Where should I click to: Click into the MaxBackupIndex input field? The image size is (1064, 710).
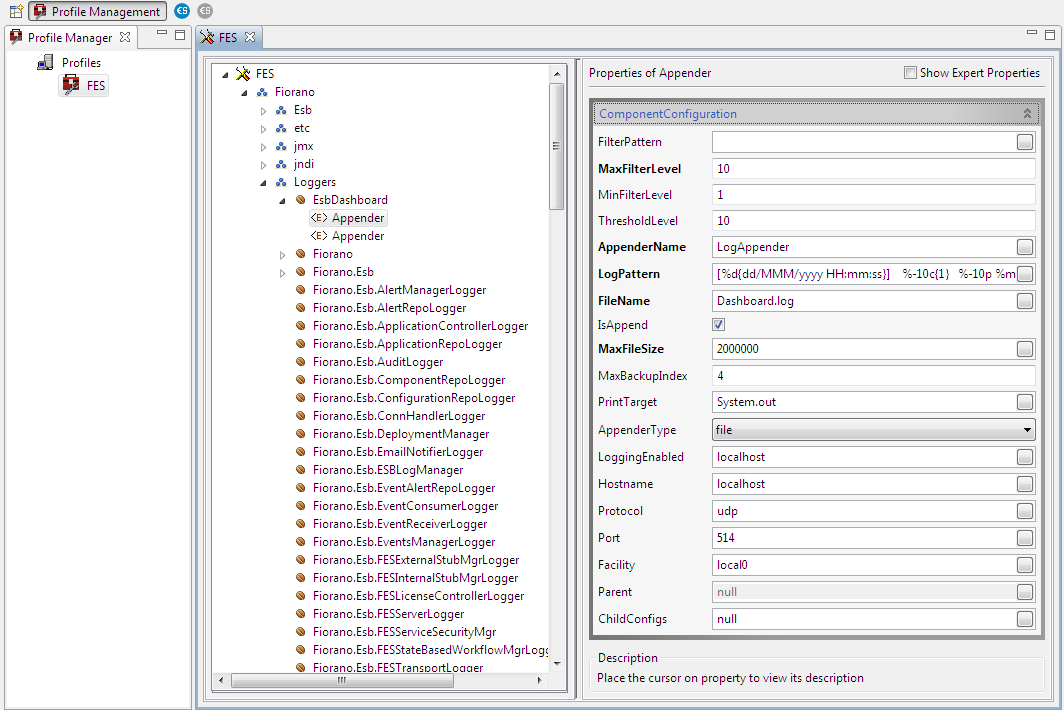click(873, 376)
